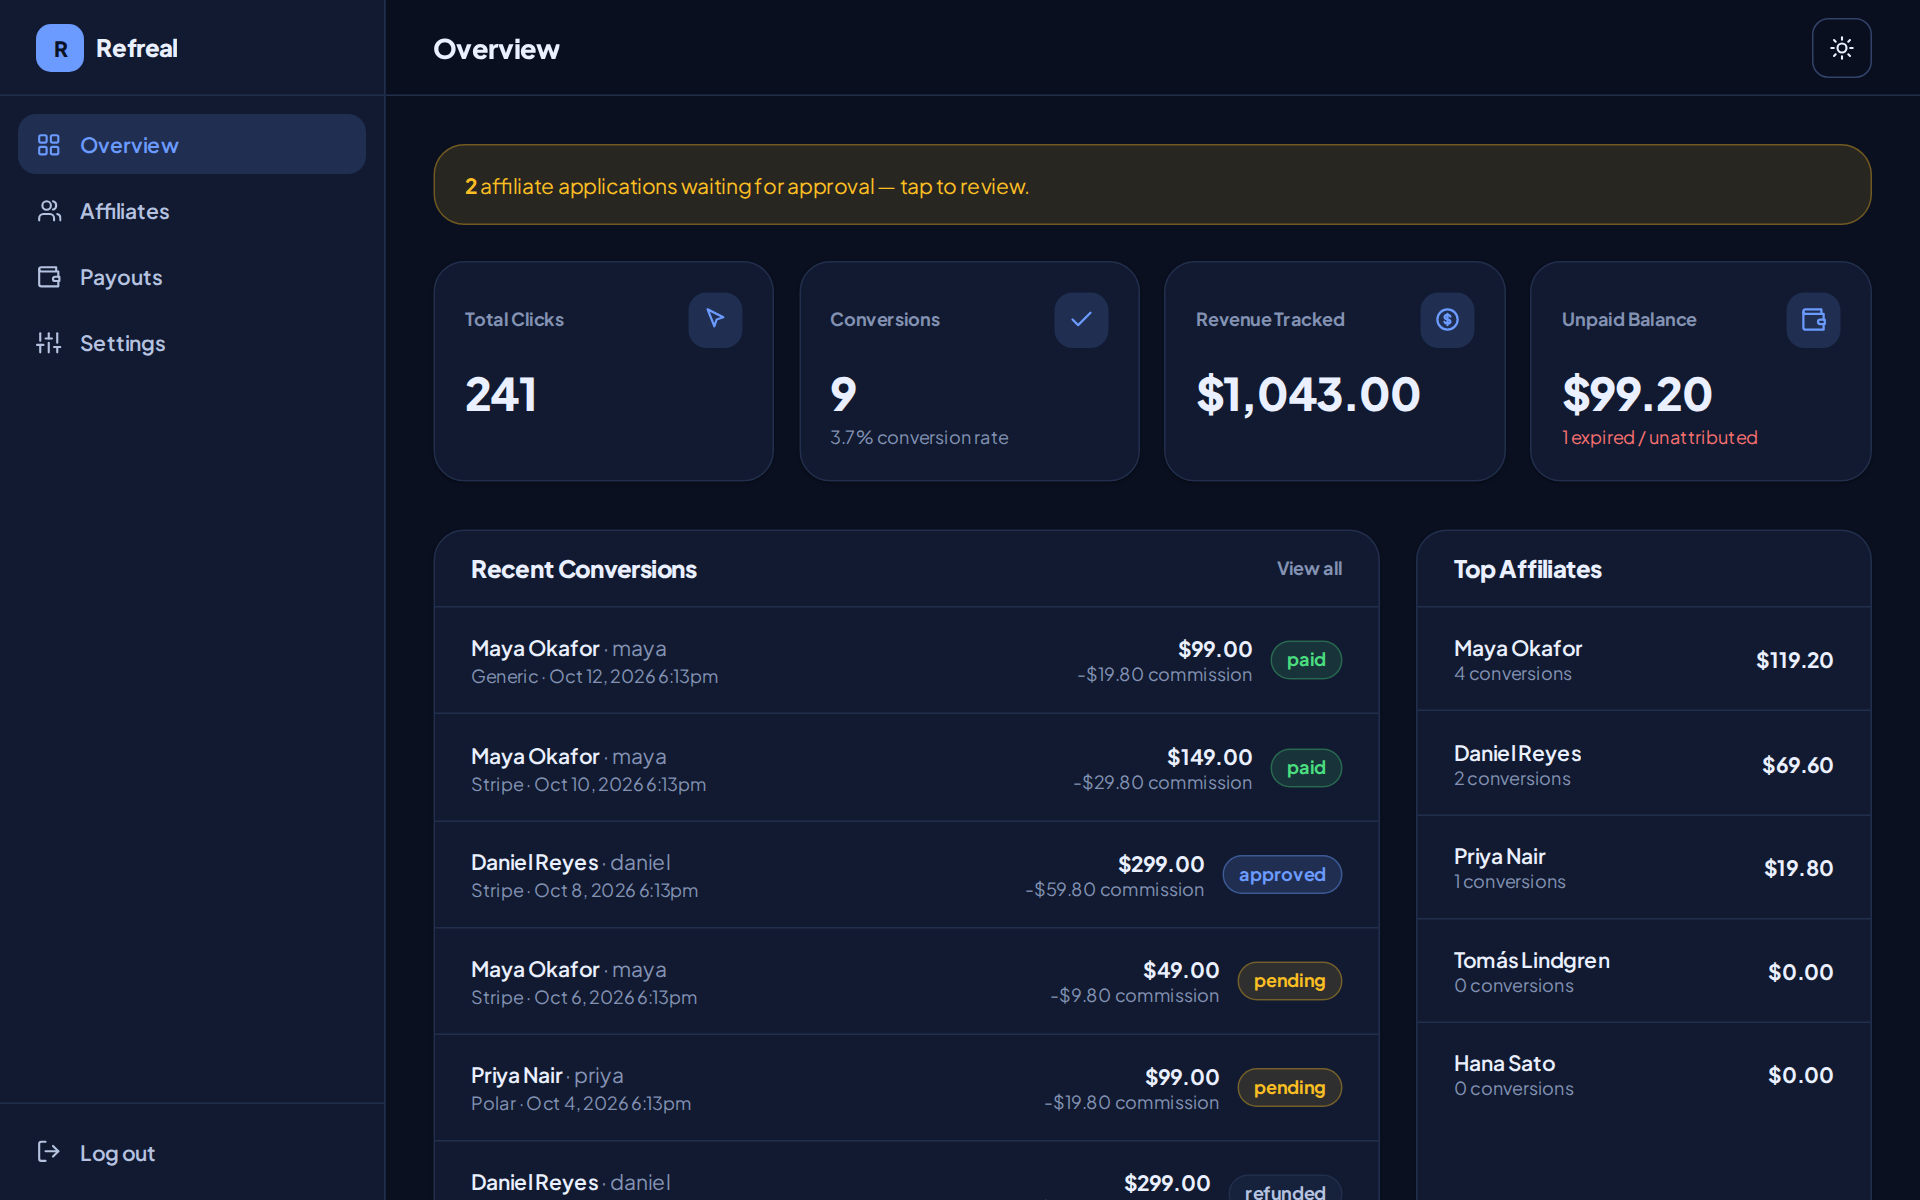Click the Payouts wallet icon in the sidebar
The width and height of the screenshot is (1920, 1200).
point(49,277)
